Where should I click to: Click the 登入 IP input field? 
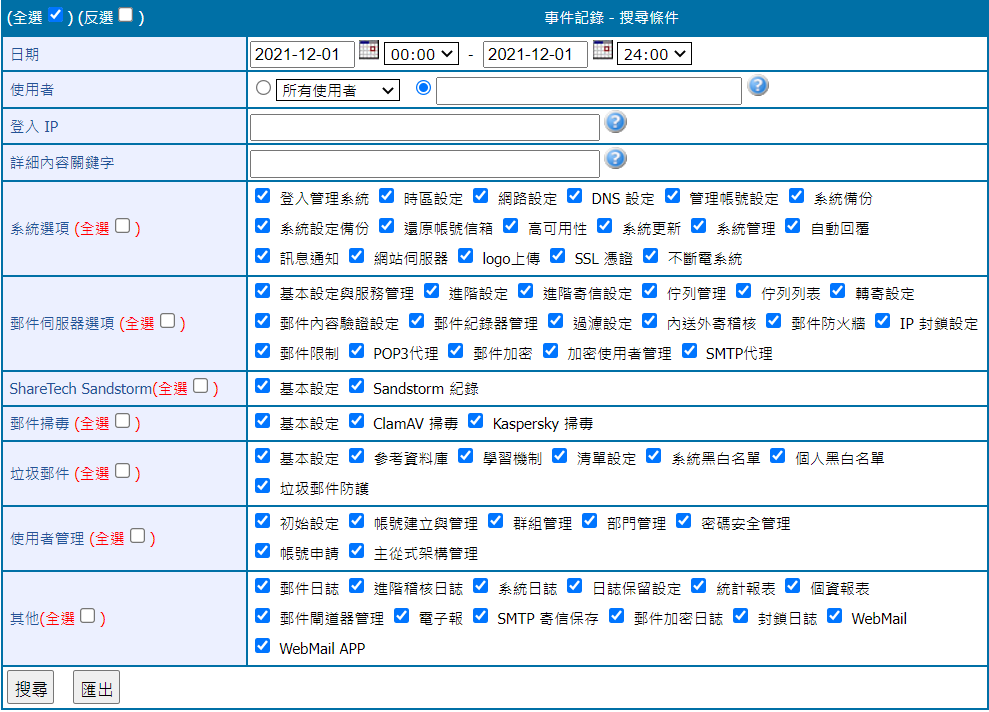click(x=424, y=127)
